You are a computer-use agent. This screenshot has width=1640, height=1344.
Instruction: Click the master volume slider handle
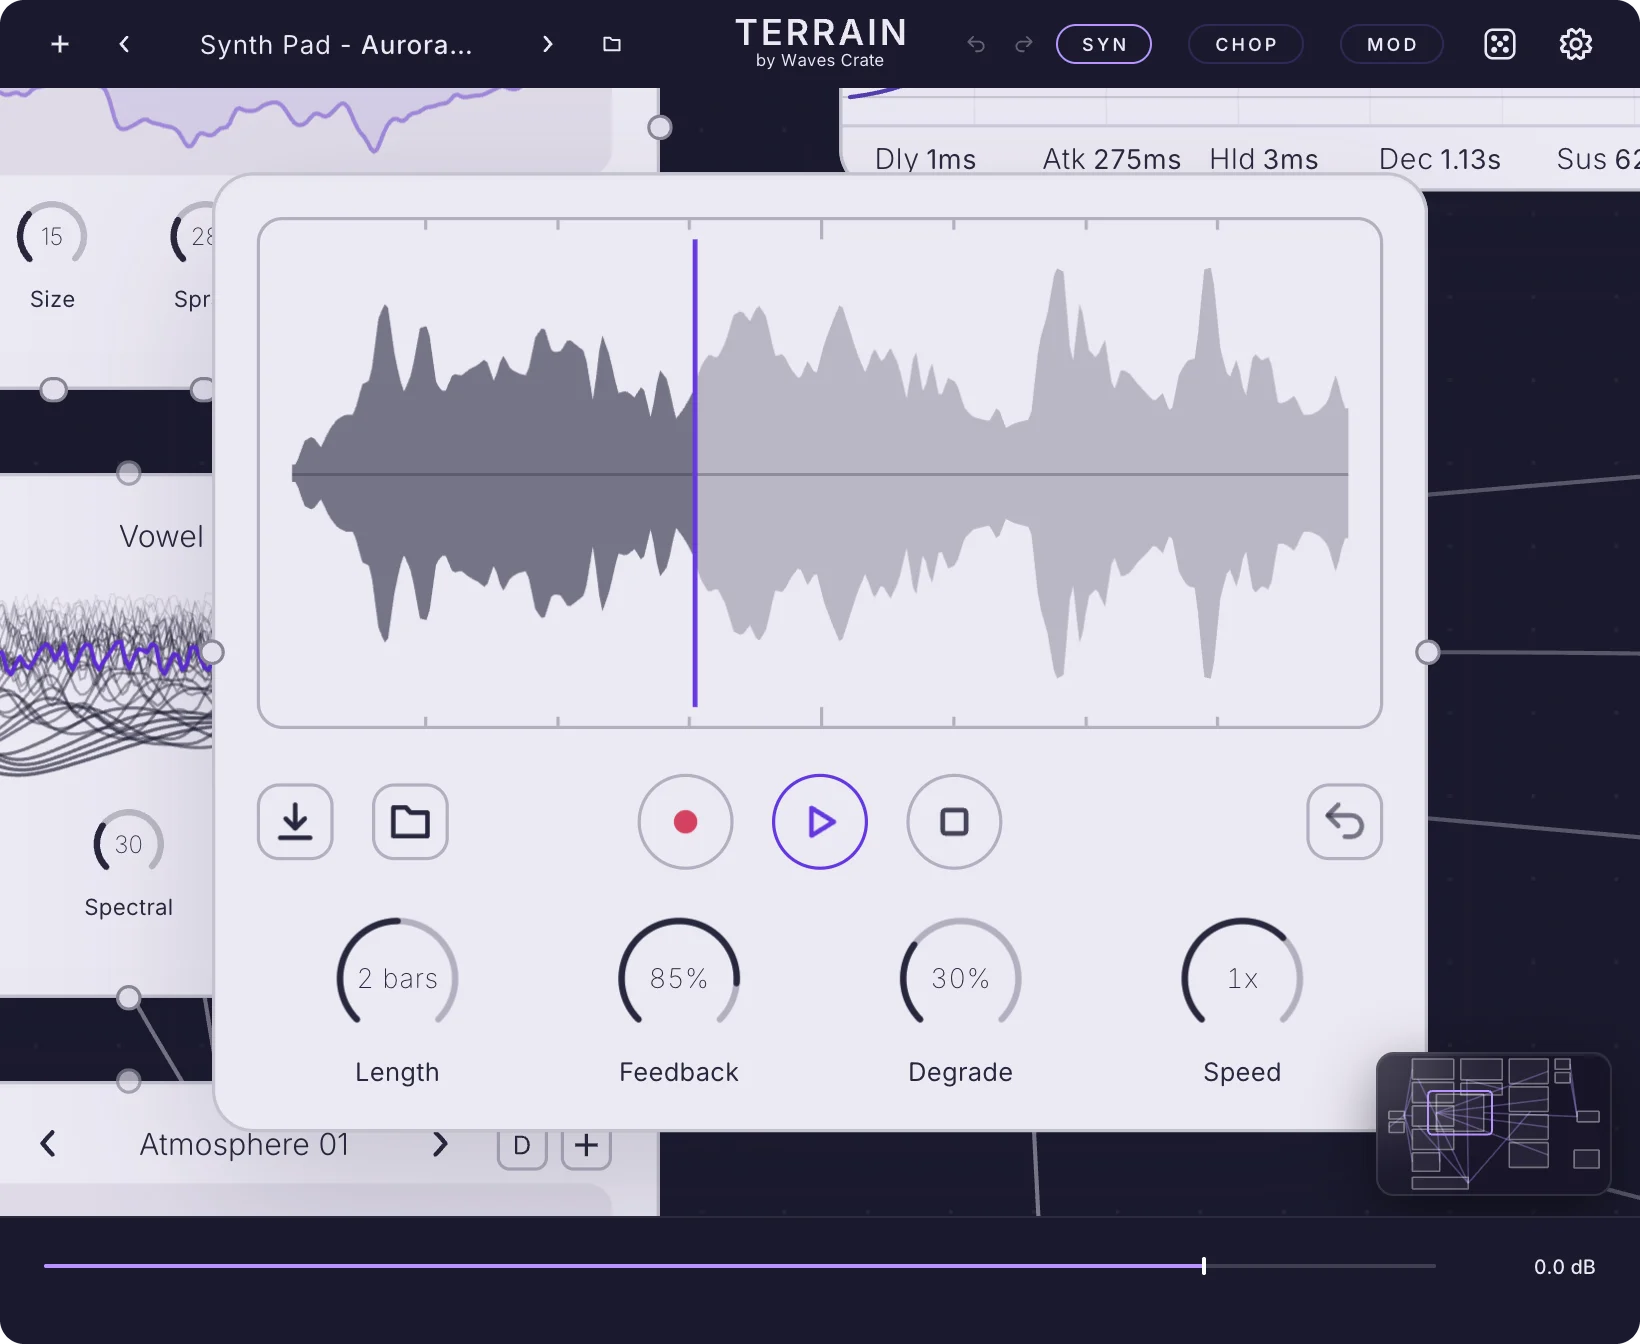1204,1266
